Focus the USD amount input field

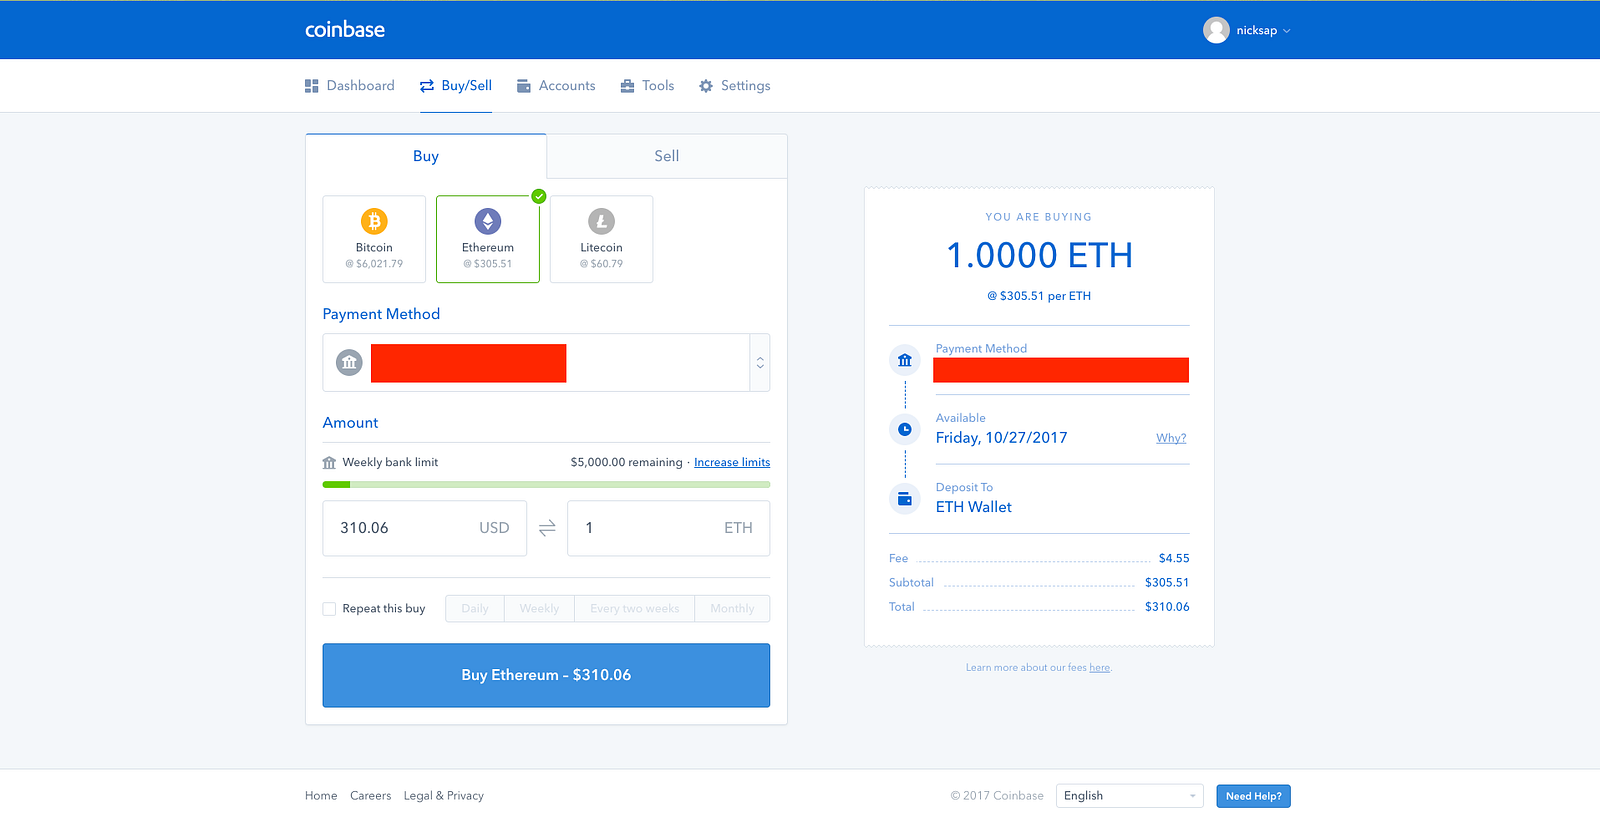424,528
